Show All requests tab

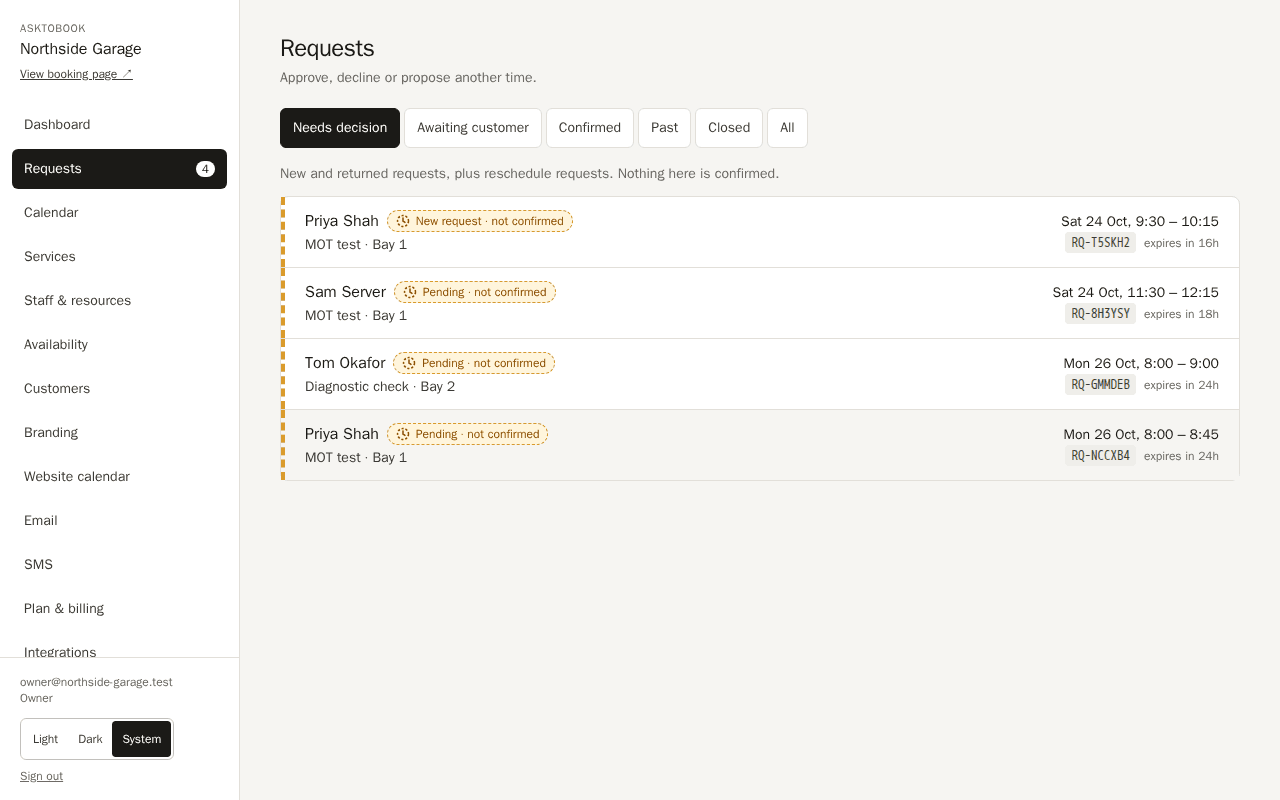tap(787, 128)
